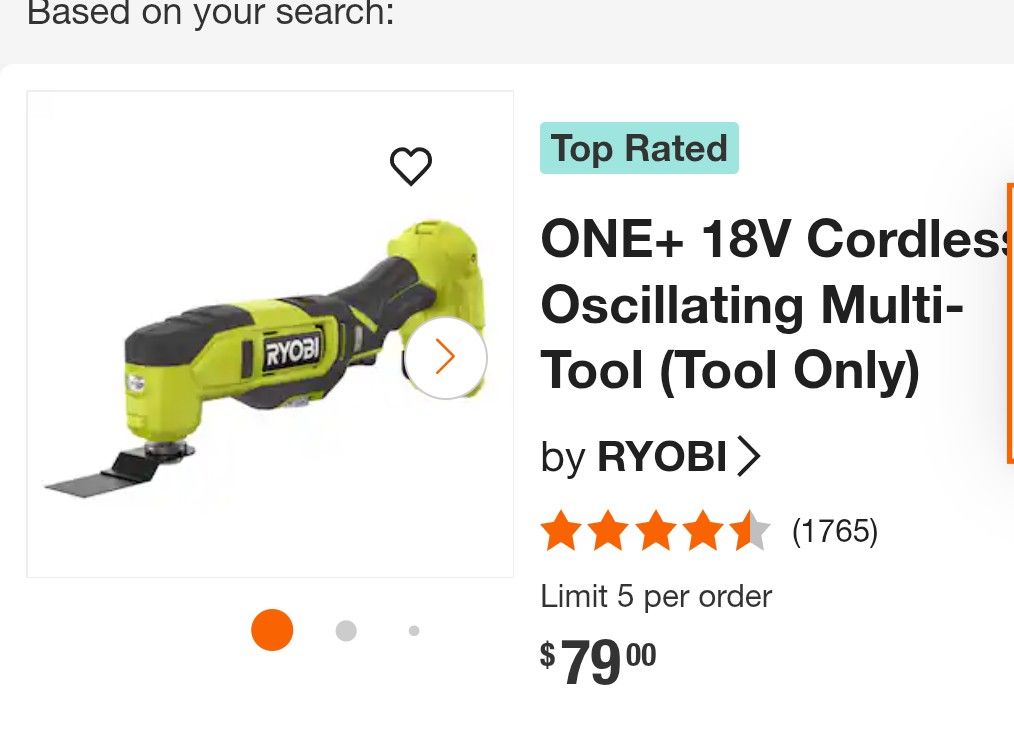
Task: Expand the chevron next to RYOBI
Action: point(748,457)
